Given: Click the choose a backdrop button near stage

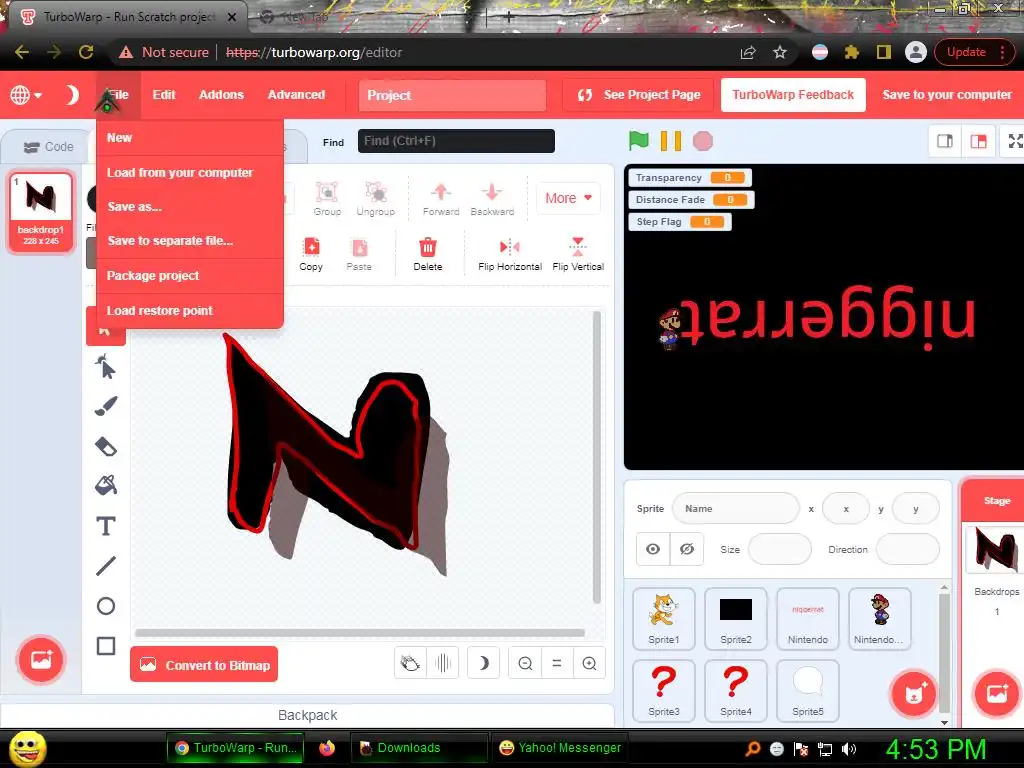Looking at the screenshot, I should [x=997, y=694].
